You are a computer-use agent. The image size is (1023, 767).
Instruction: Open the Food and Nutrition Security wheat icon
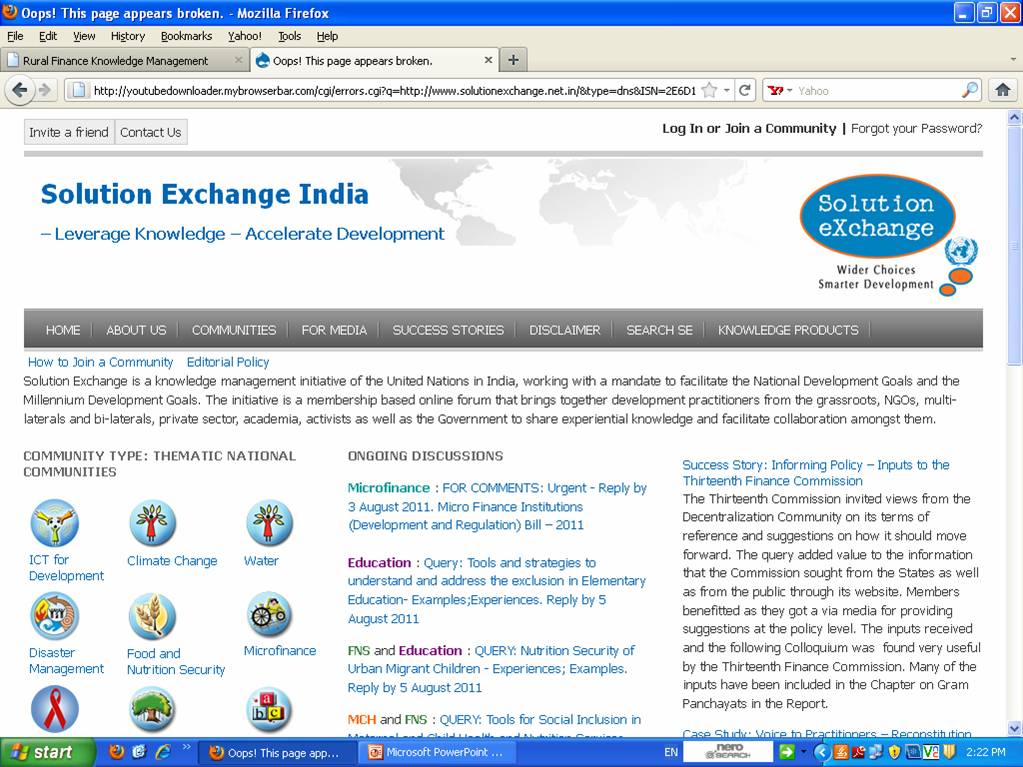tap(152, 616)
